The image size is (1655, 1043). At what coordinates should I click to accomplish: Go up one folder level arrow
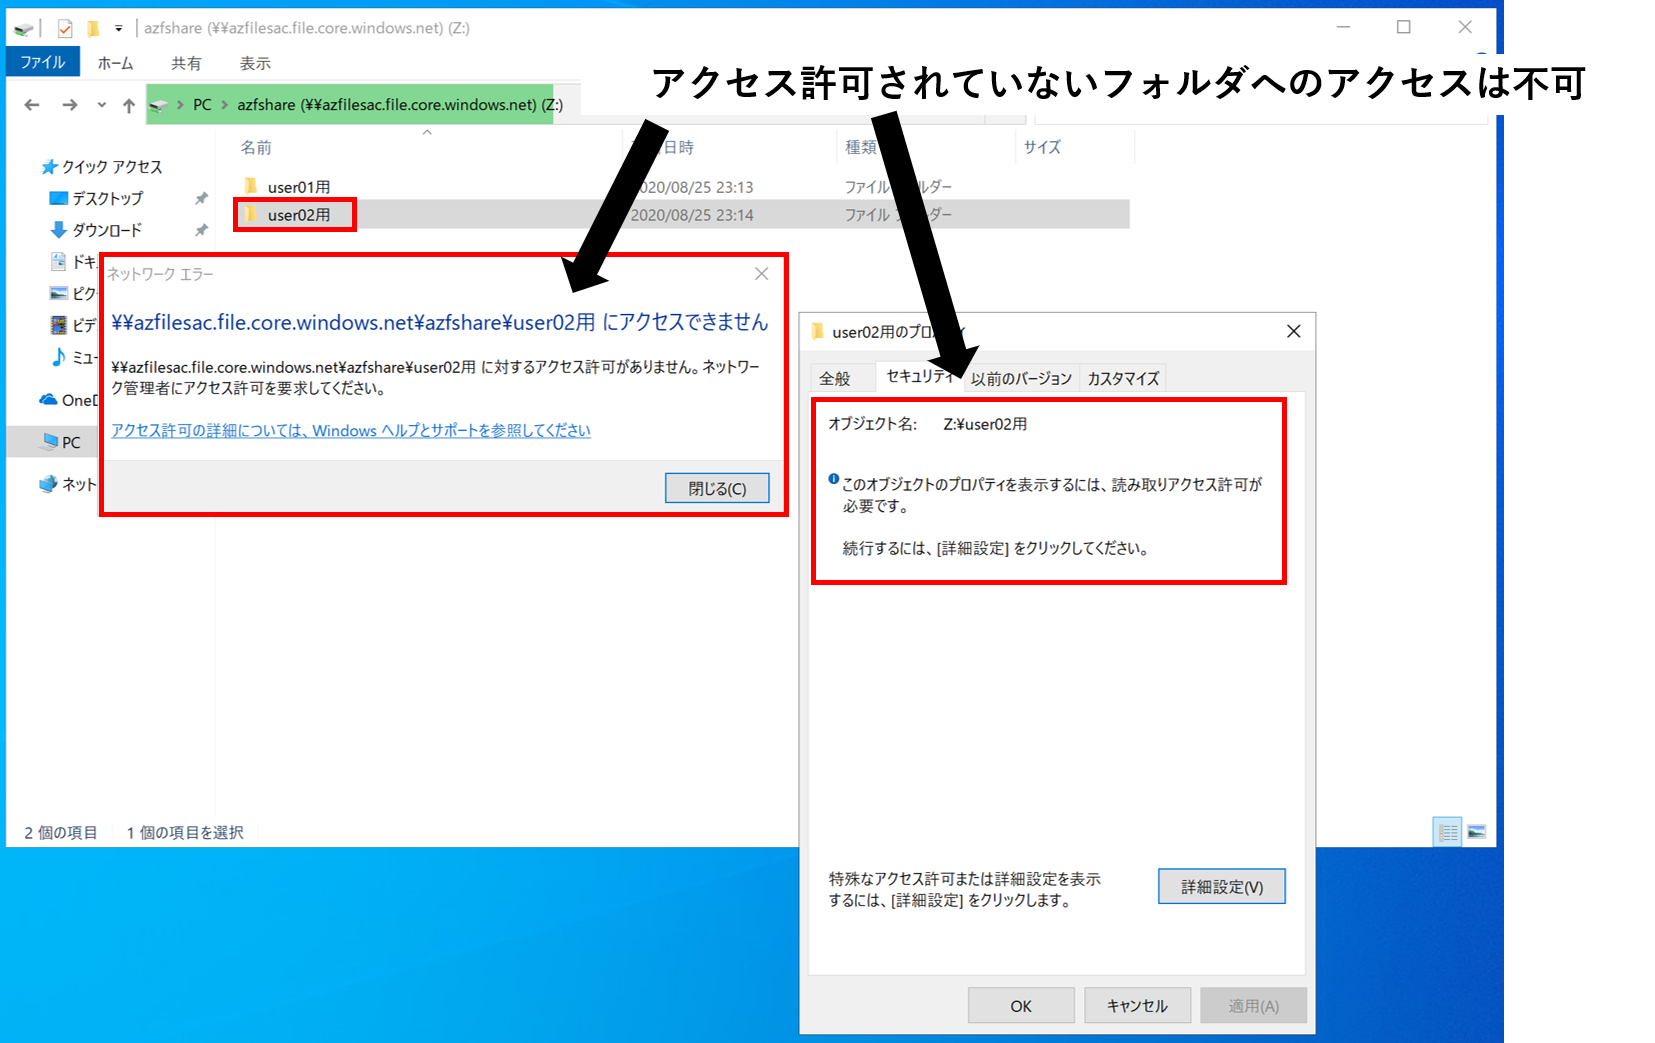pos(129,105)
